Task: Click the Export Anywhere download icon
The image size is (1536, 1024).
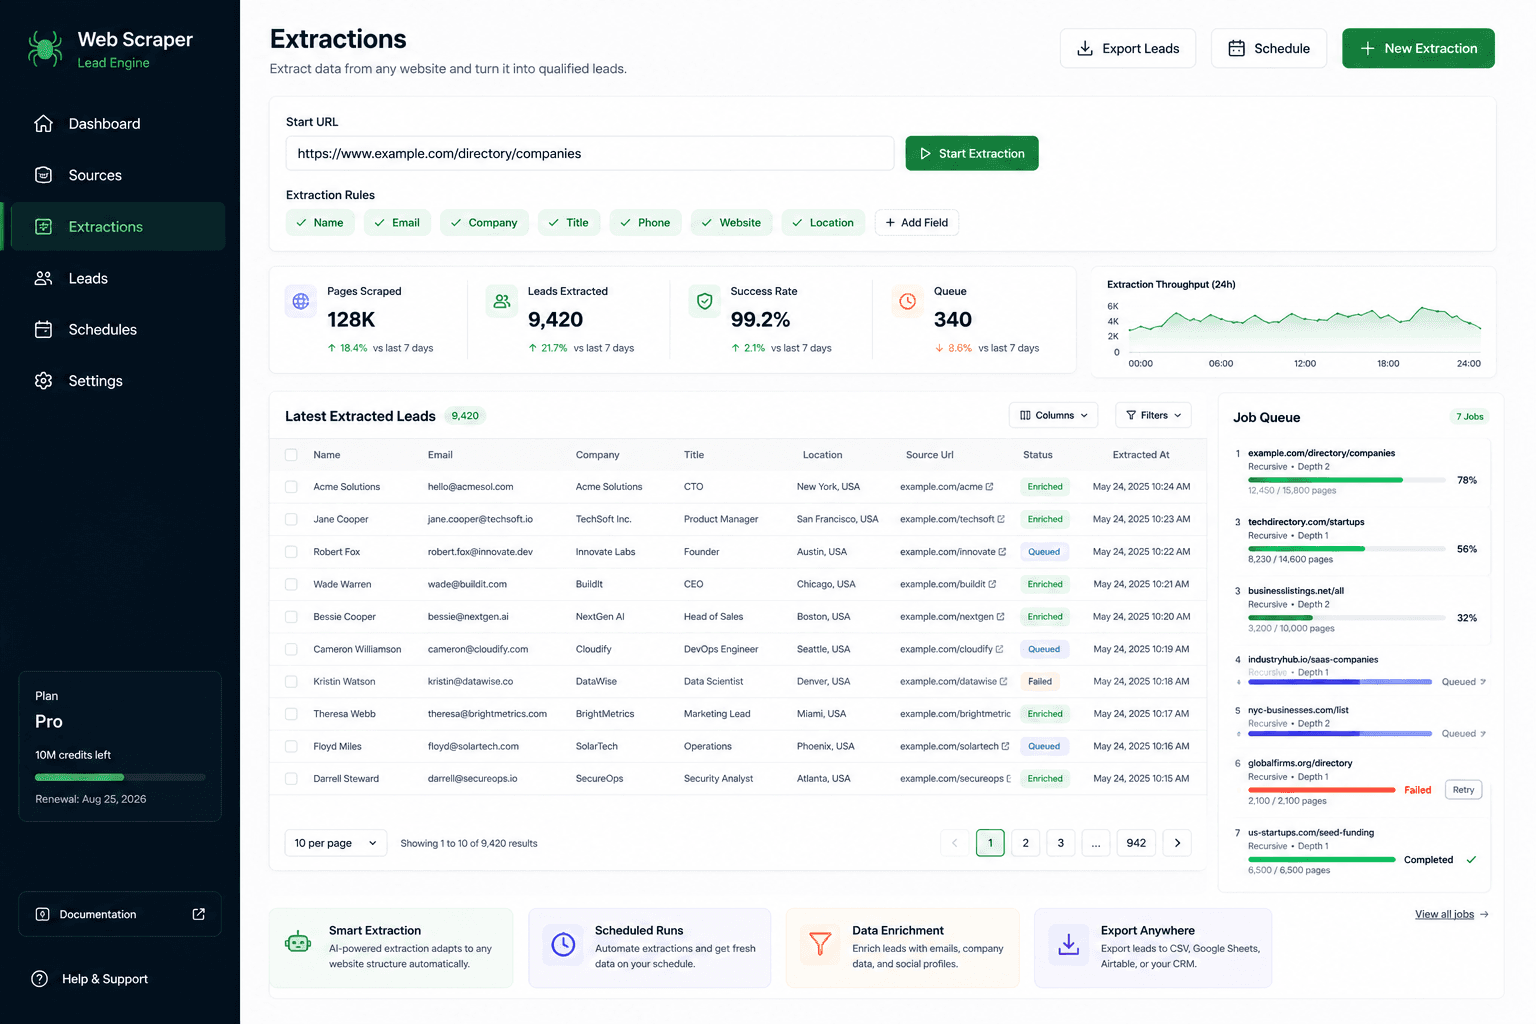Action: coord(1069,944)
